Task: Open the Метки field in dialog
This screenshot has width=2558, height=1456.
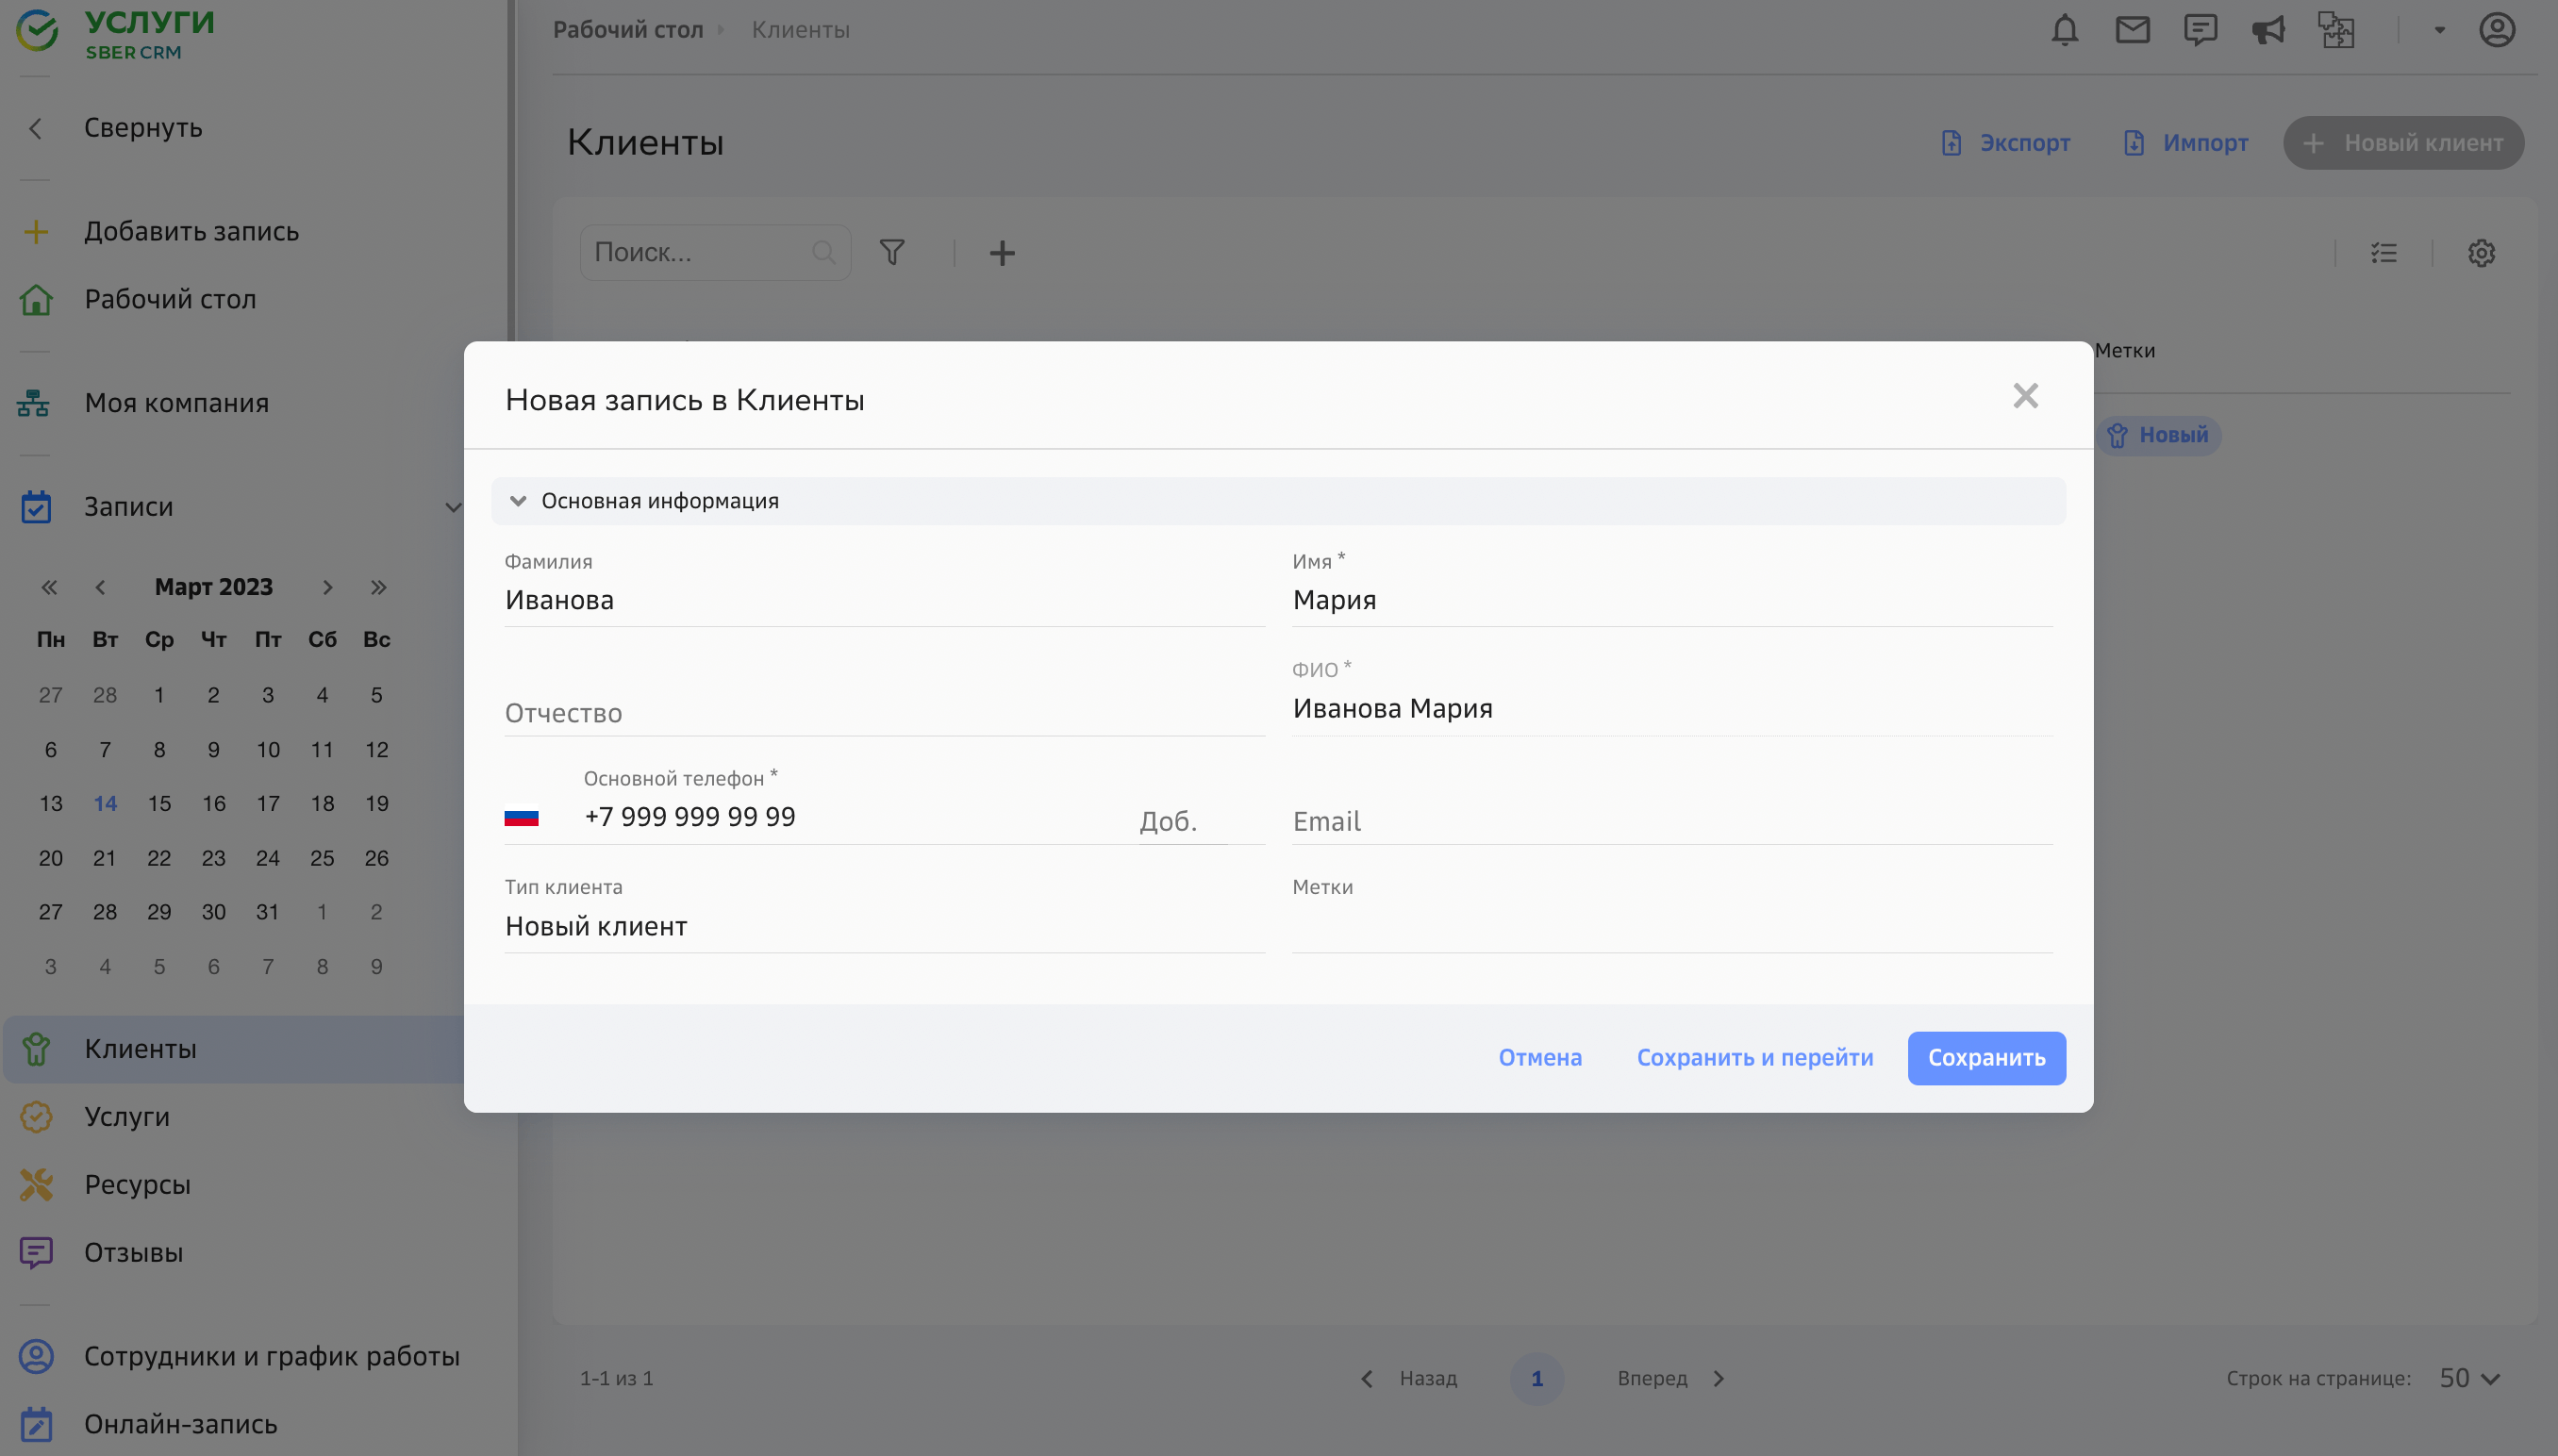Action: (x=1672, y=926)
